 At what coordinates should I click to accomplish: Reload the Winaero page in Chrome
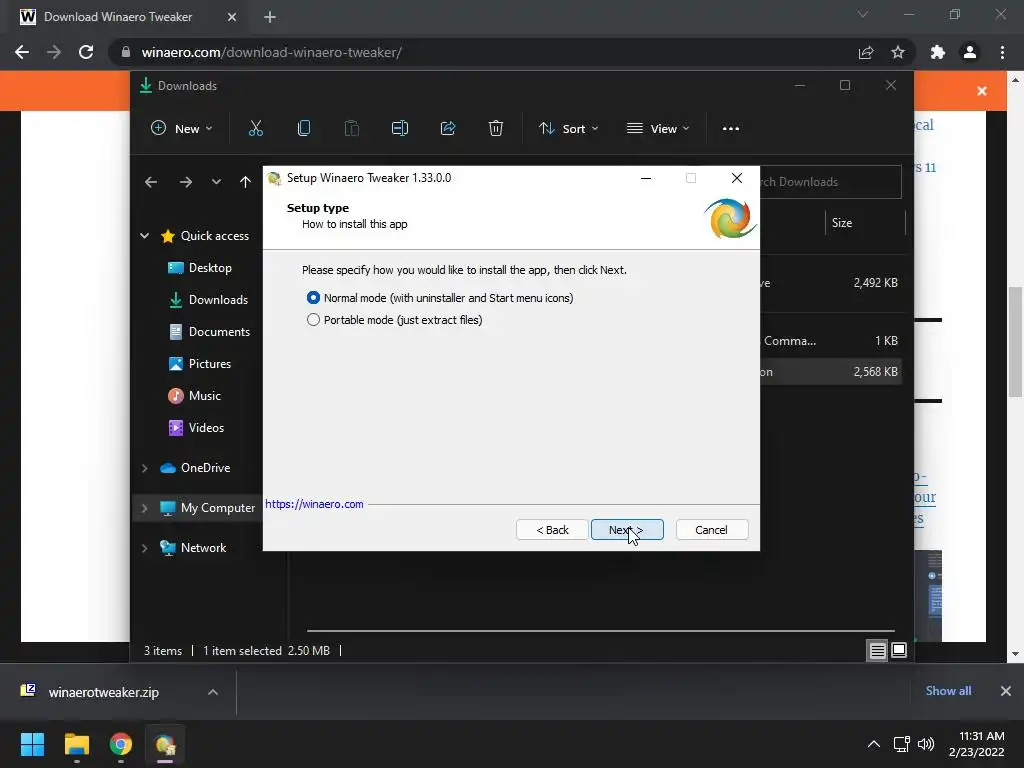86,52
